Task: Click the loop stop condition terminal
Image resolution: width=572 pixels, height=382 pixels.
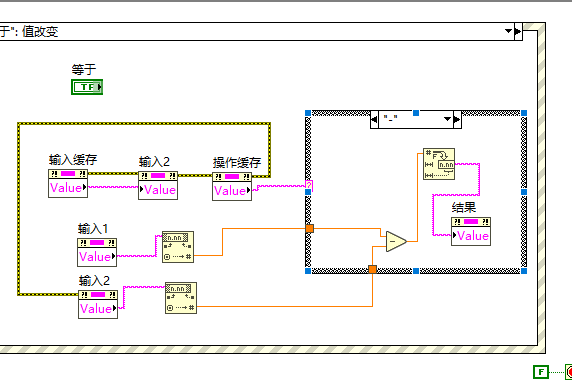Action: coord(568,372)
